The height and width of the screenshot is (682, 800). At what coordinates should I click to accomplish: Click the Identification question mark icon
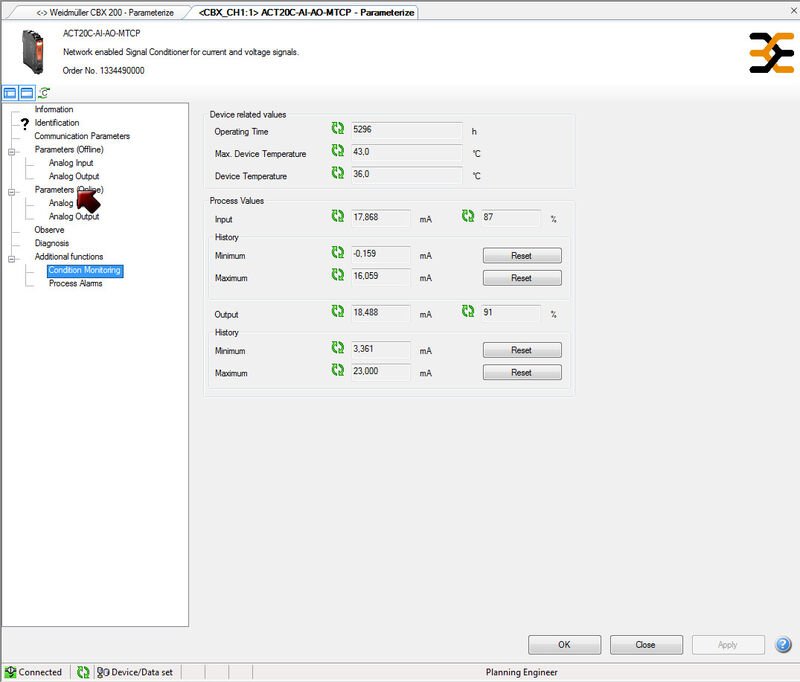24,123
